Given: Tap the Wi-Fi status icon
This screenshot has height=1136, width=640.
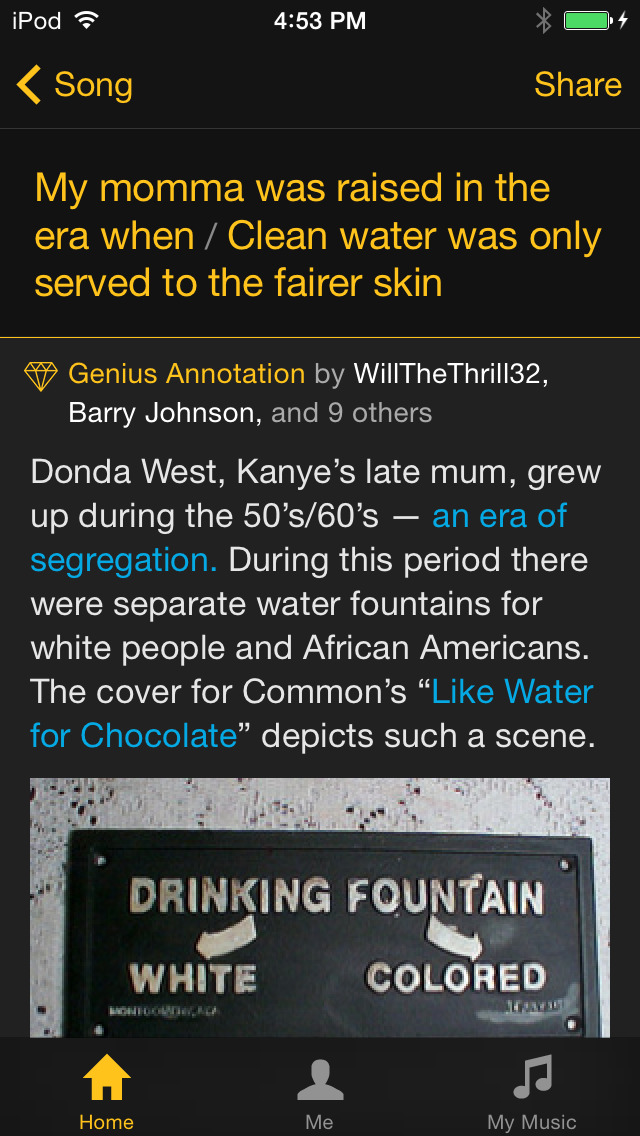Looking at the screenshot, I should [x=86, y=21].
